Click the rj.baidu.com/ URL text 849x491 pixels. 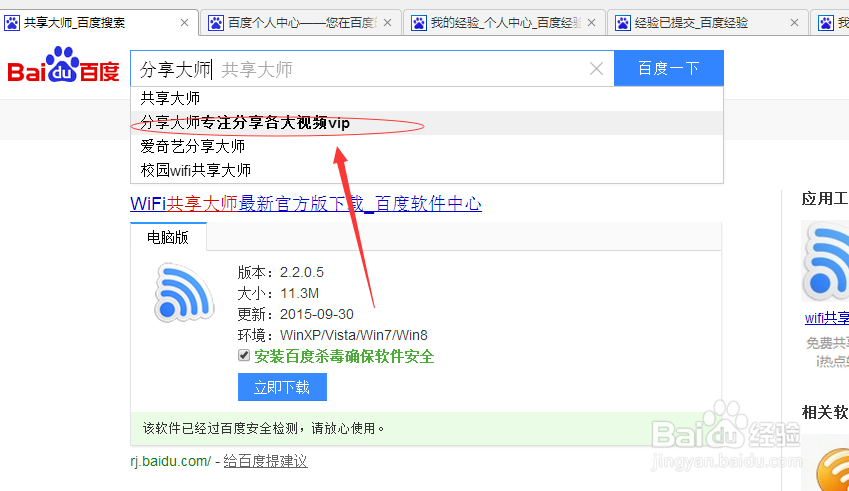coord(170,461)
